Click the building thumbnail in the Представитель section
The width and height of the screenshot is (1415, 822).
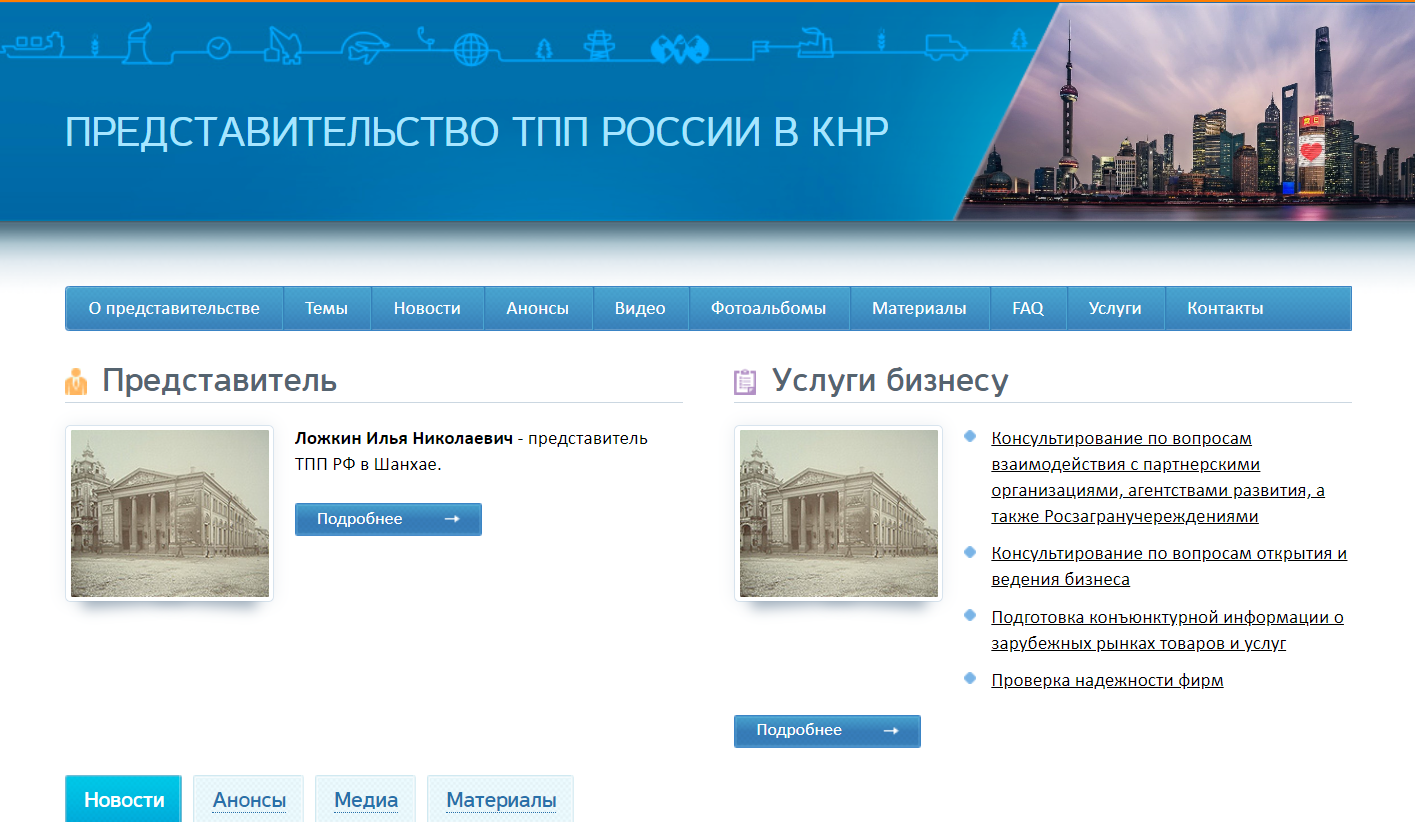click(169, 513)
